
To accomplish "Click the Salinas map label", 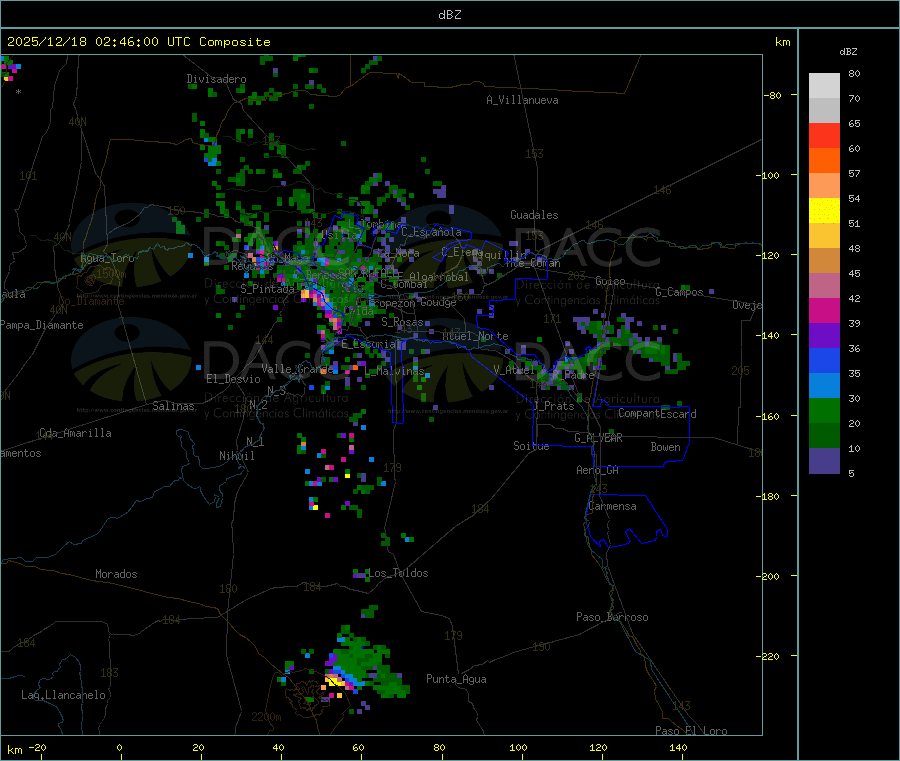I will [x=173, y=406].
